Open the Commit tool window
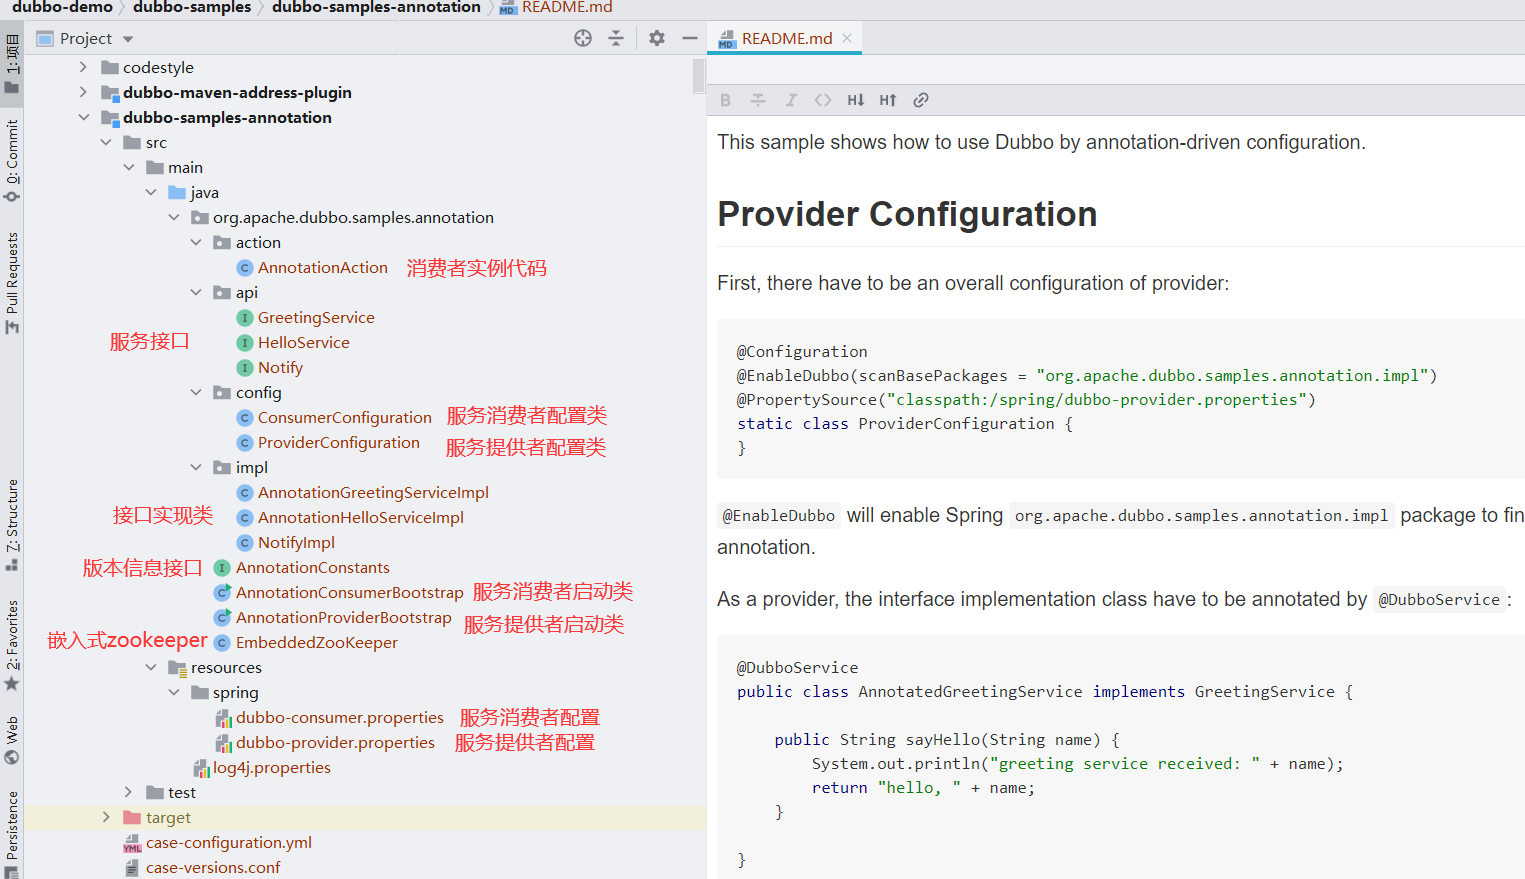The height and width of the screenshot is (879, 1525). click(12, 160)
